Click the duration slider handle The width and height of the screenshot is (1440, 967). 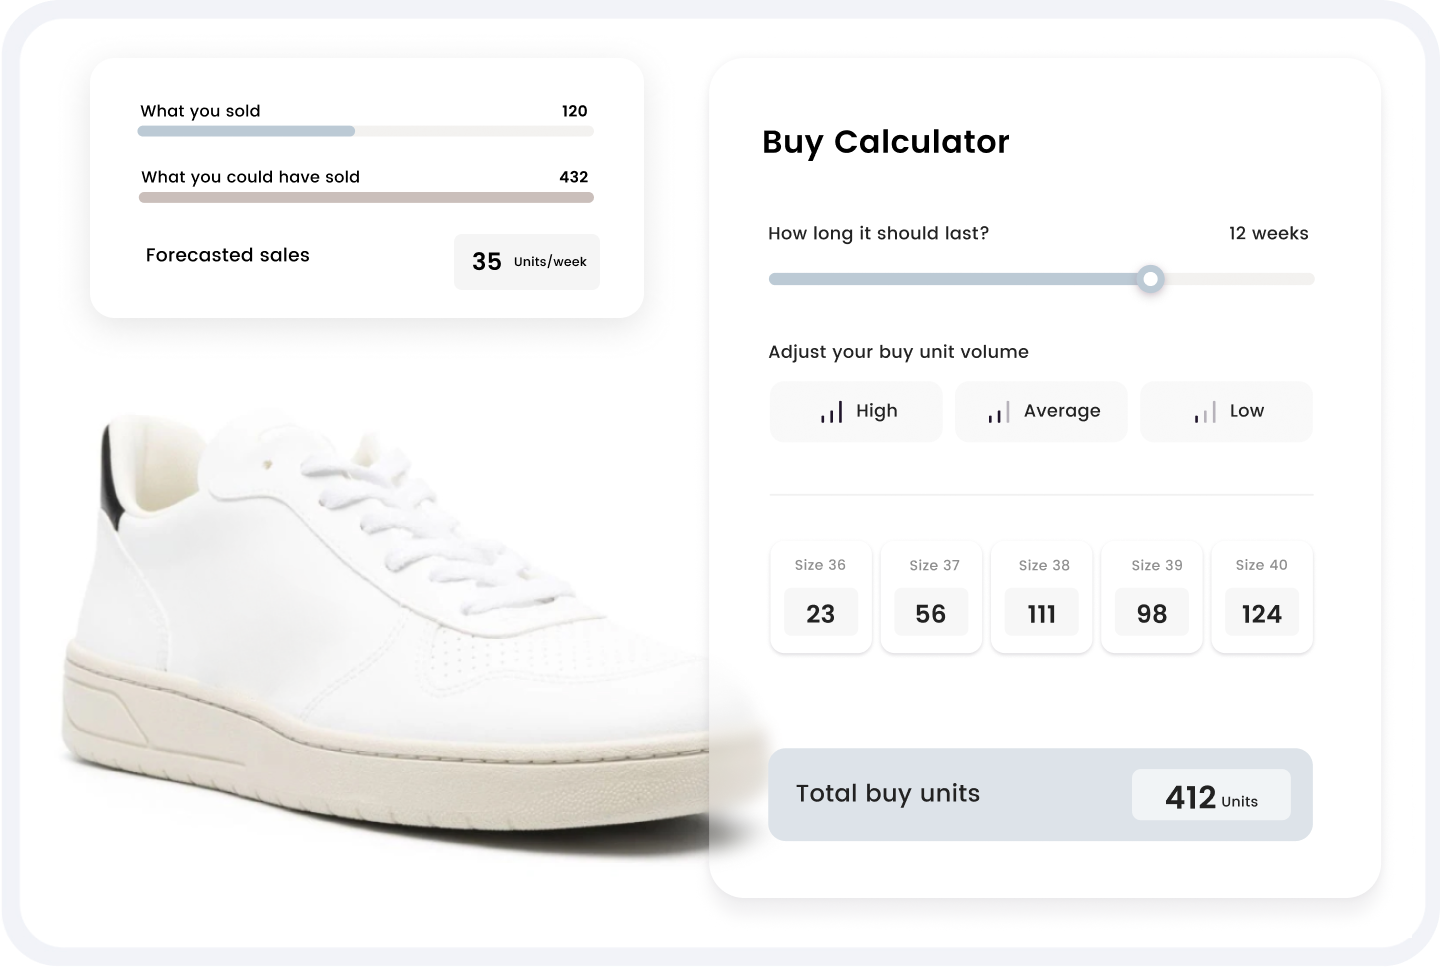coord(1151,279)
